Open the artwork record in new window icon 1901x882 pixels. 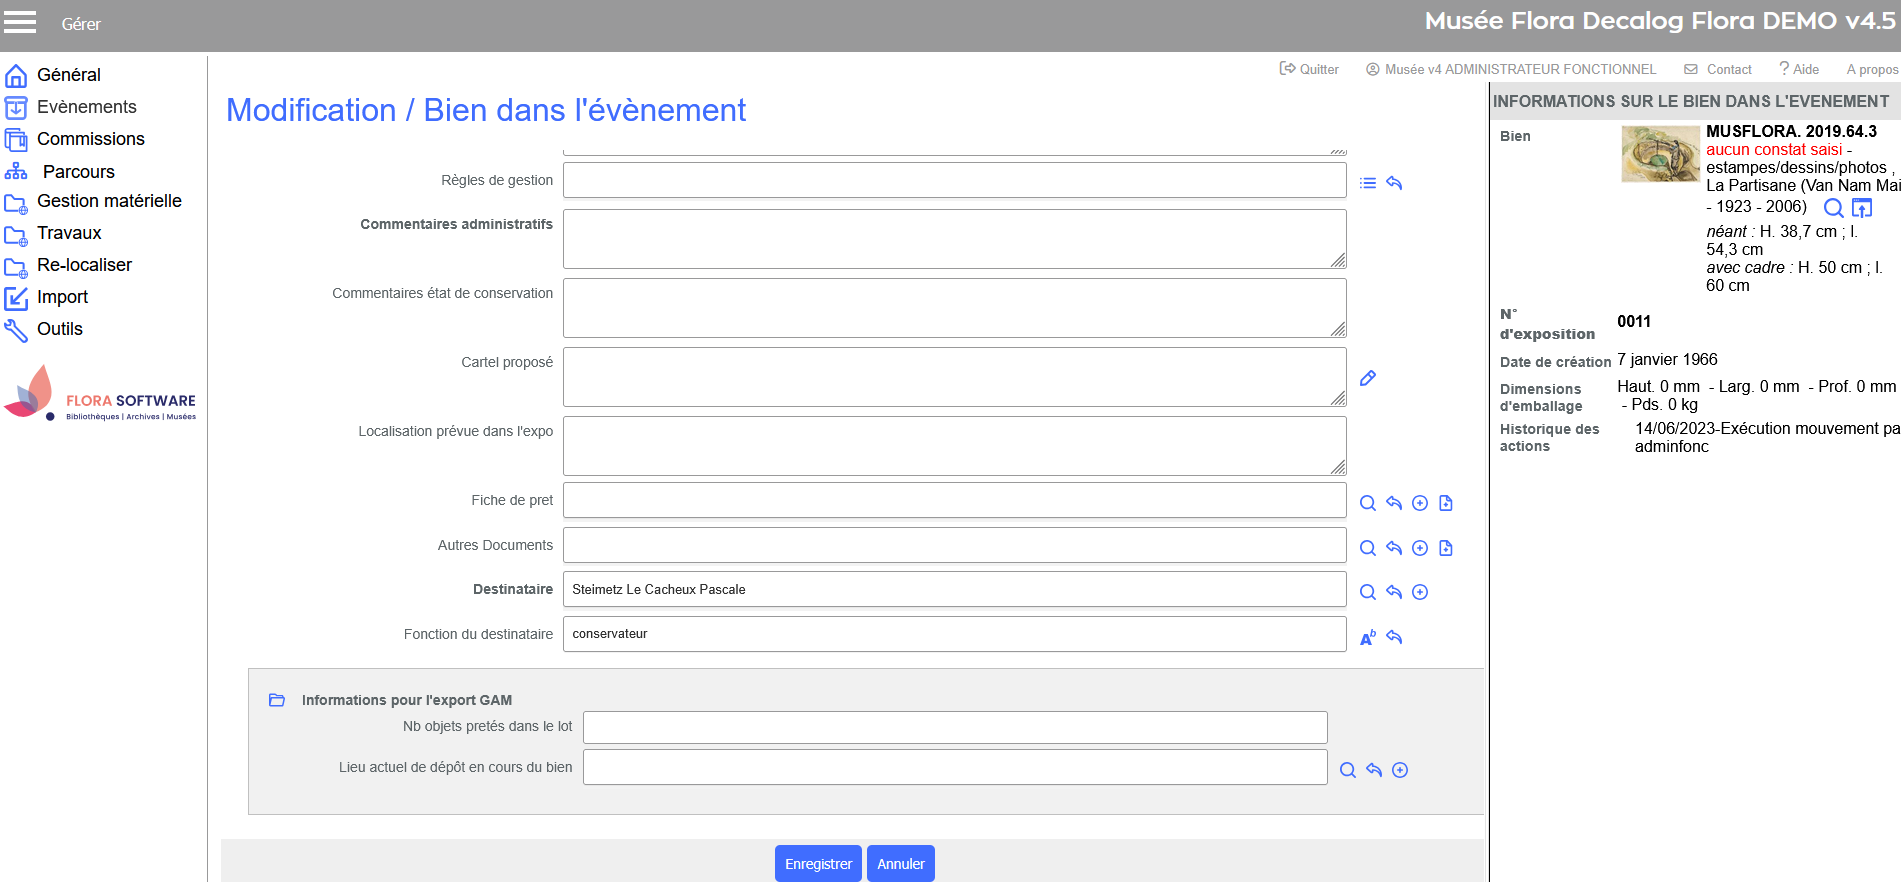[1861, 208]
